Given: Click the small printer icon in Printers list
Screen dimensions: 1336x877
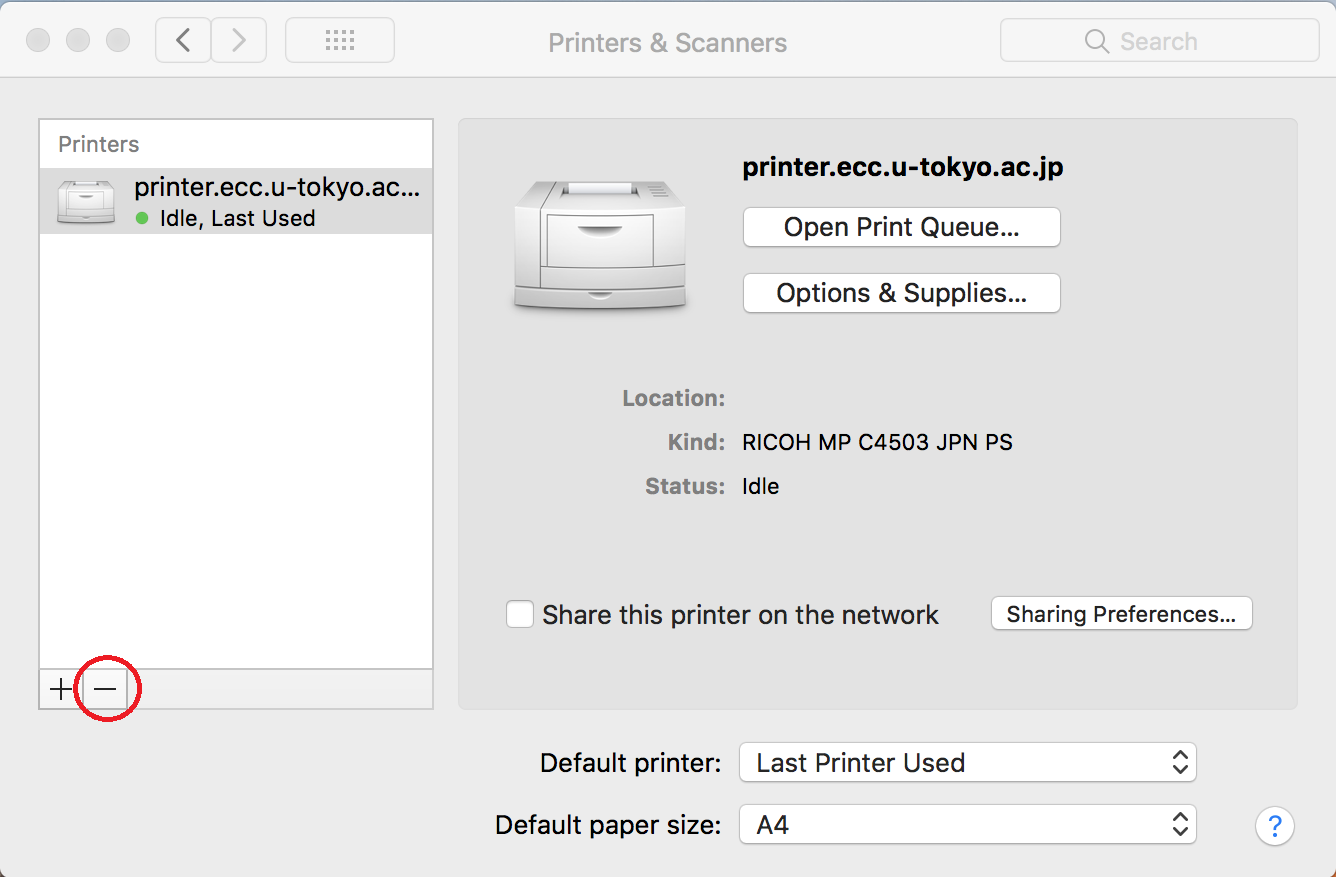Looking at the screenshot, I should click(x=85, y=202).
